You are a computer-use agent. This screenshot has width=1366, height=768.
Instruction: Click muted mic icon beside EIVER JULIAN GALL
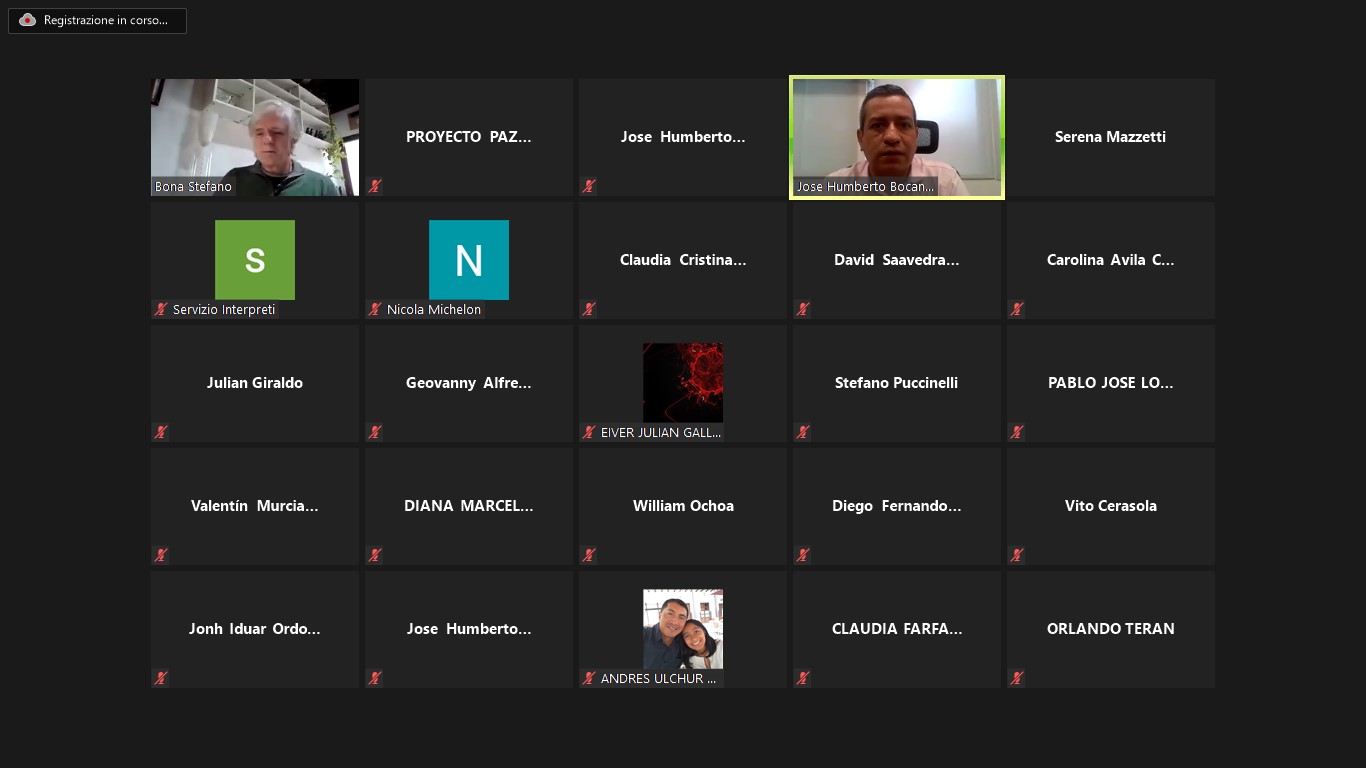tap(589, 432)
